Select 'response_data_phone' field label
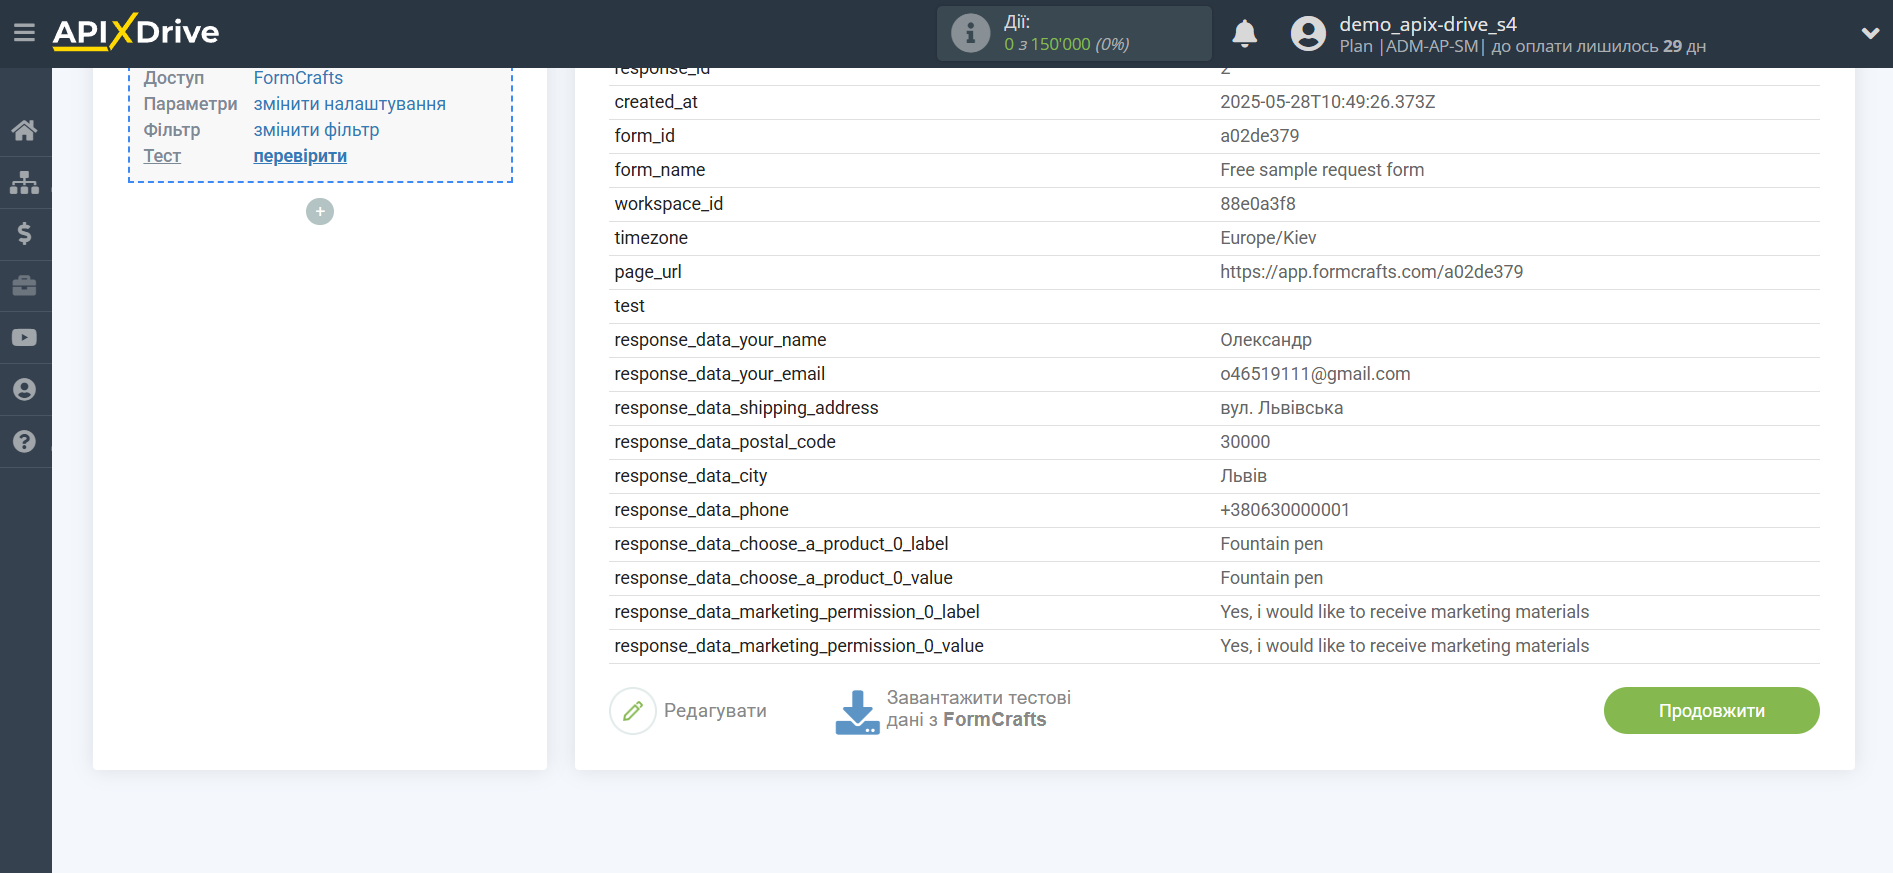The width and height of the screenshot is (1893, 873). (x=701, y=510)
